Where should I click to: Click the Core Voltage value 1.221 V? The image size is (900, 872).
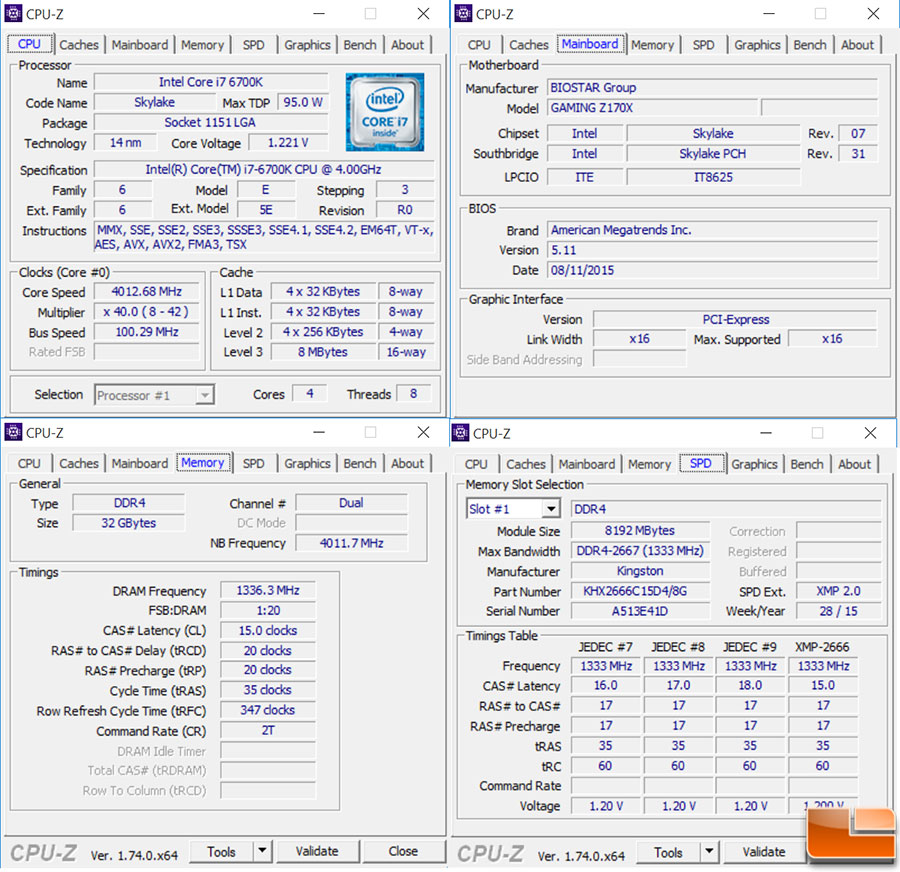click(x=288, y=143)
